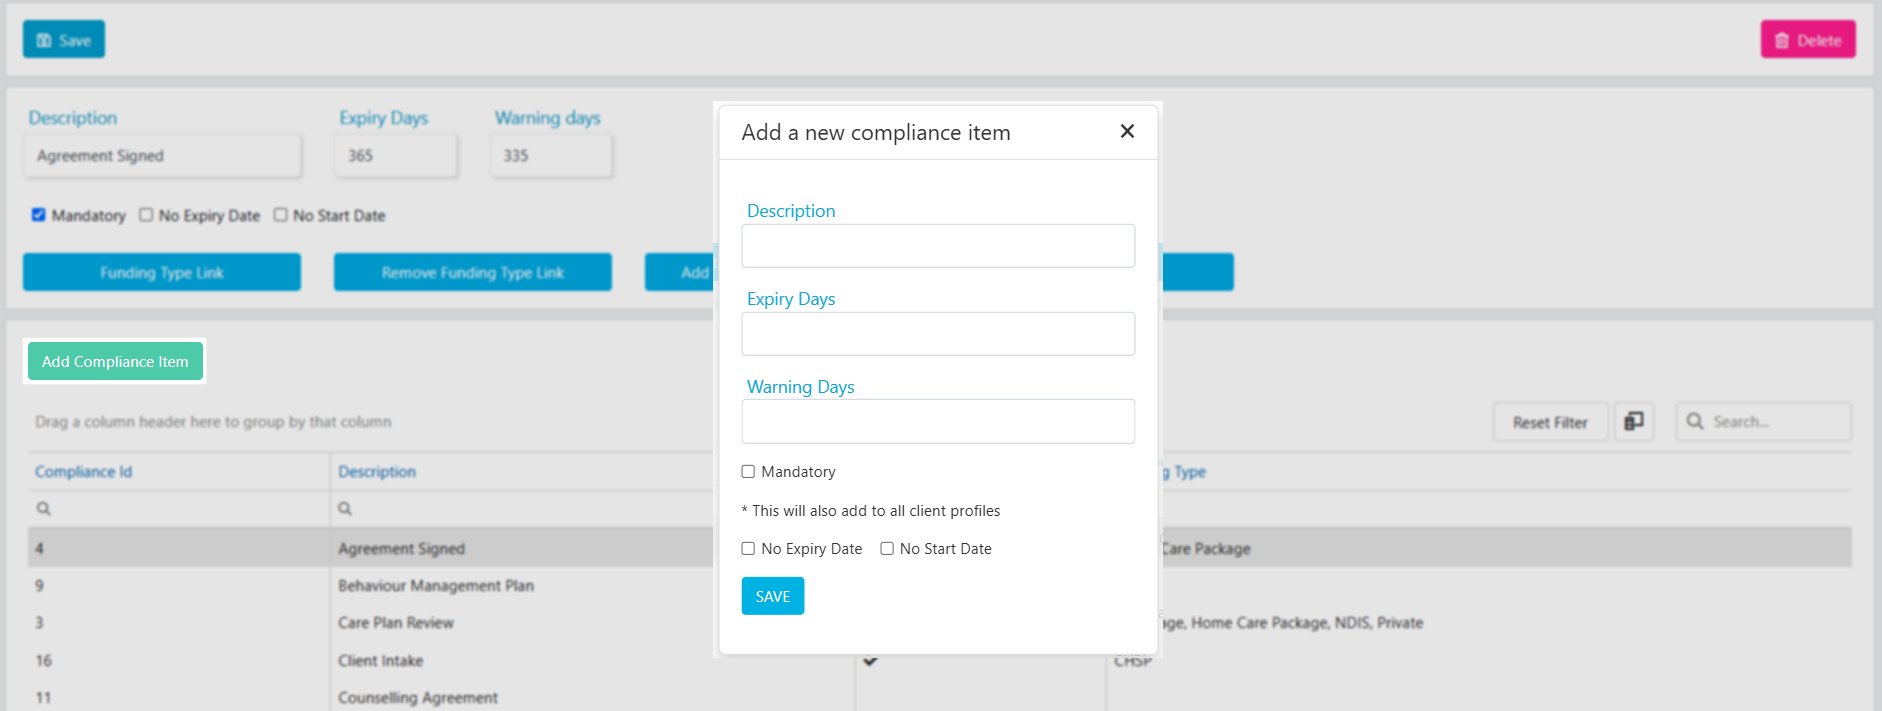The image size is (1882, 711).
Task: Click the Add Compliance Item button
Action: (115, 361)
